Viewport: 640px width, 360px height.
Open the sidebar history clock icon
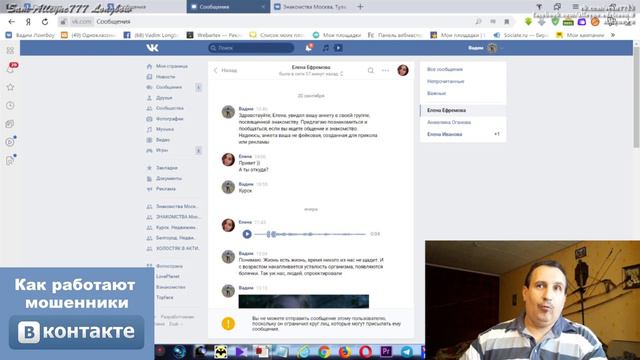pyautogui.click(x=10, y=105)
